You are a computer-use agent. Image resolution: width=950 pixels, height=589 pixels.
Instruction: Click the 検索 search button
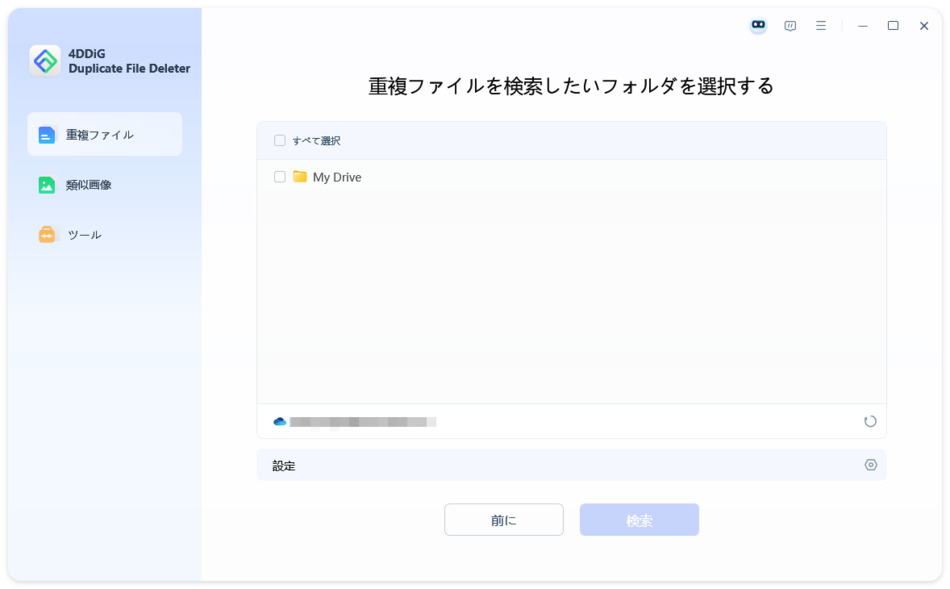tap(639, 519)
